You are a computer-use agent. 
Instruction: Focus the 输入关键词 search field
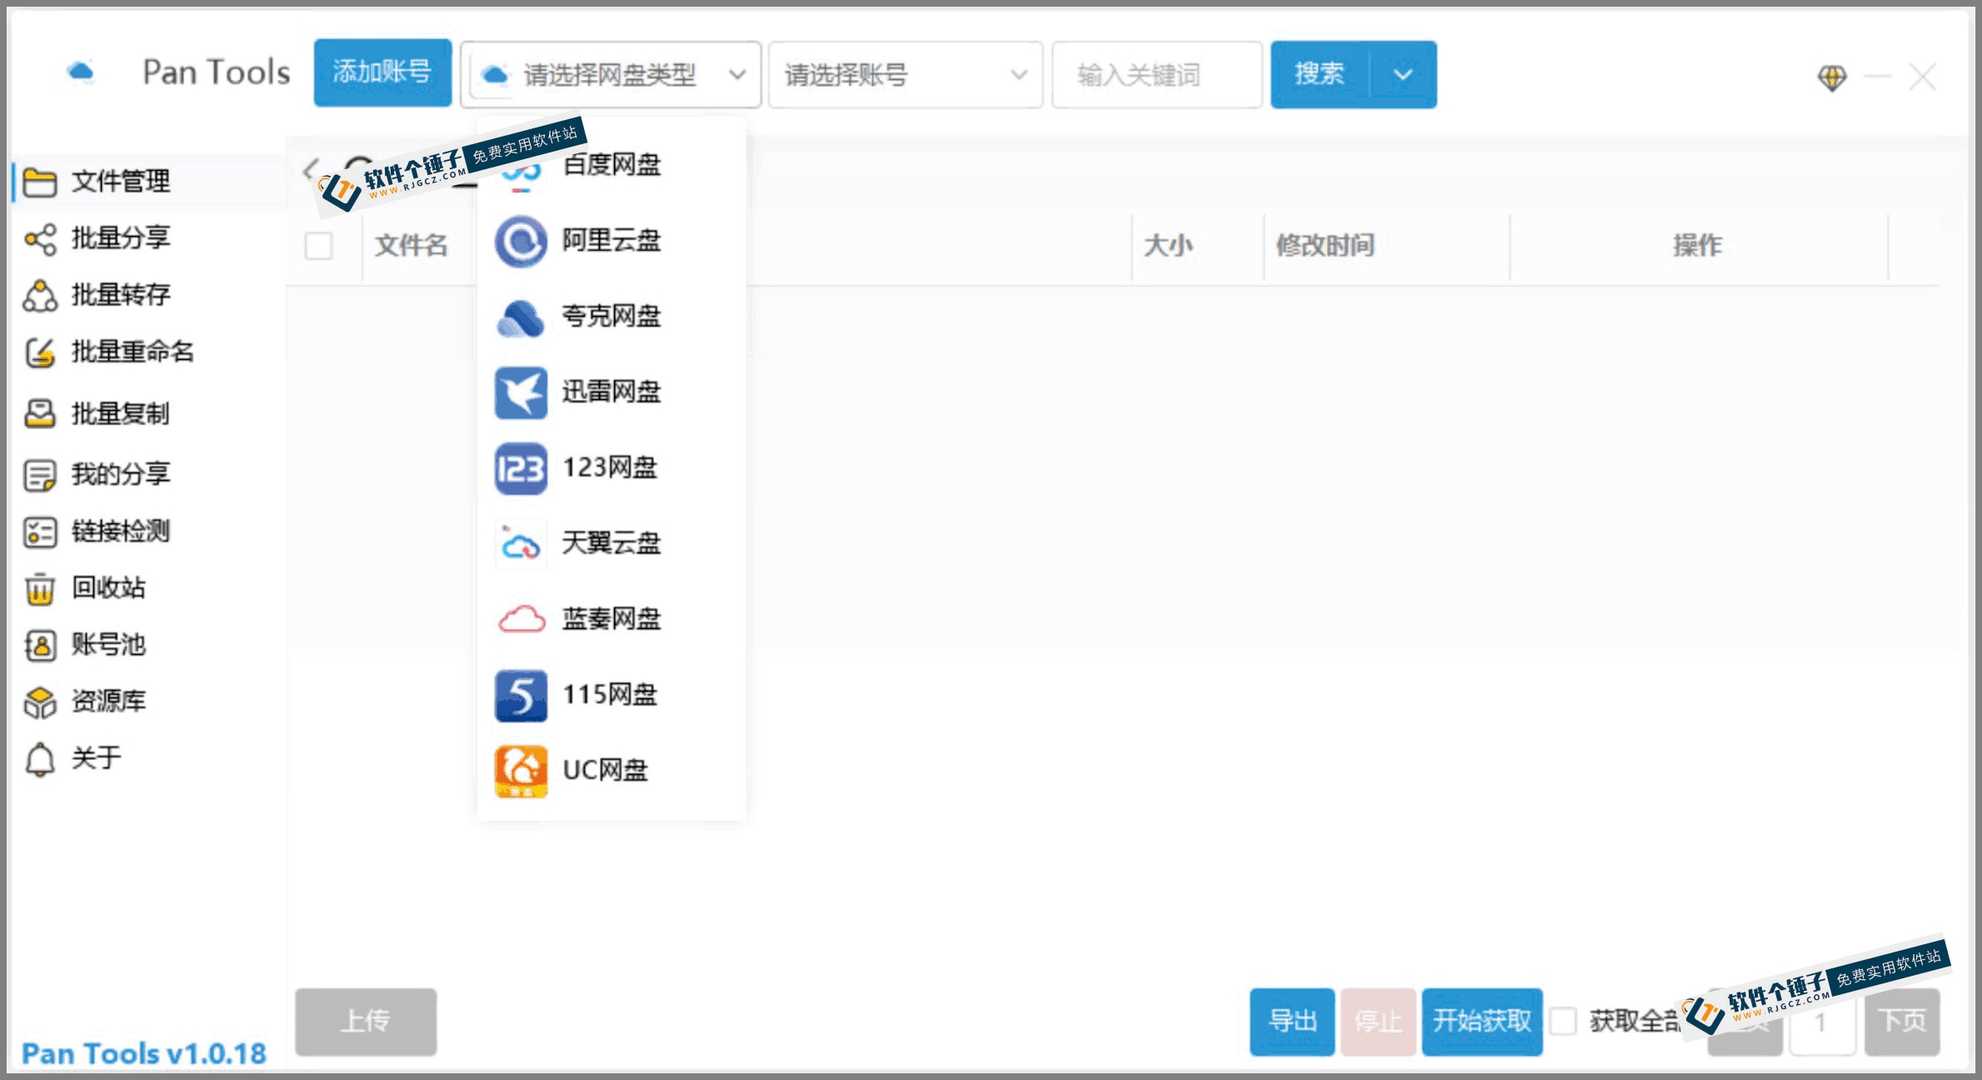[1157, 75]
